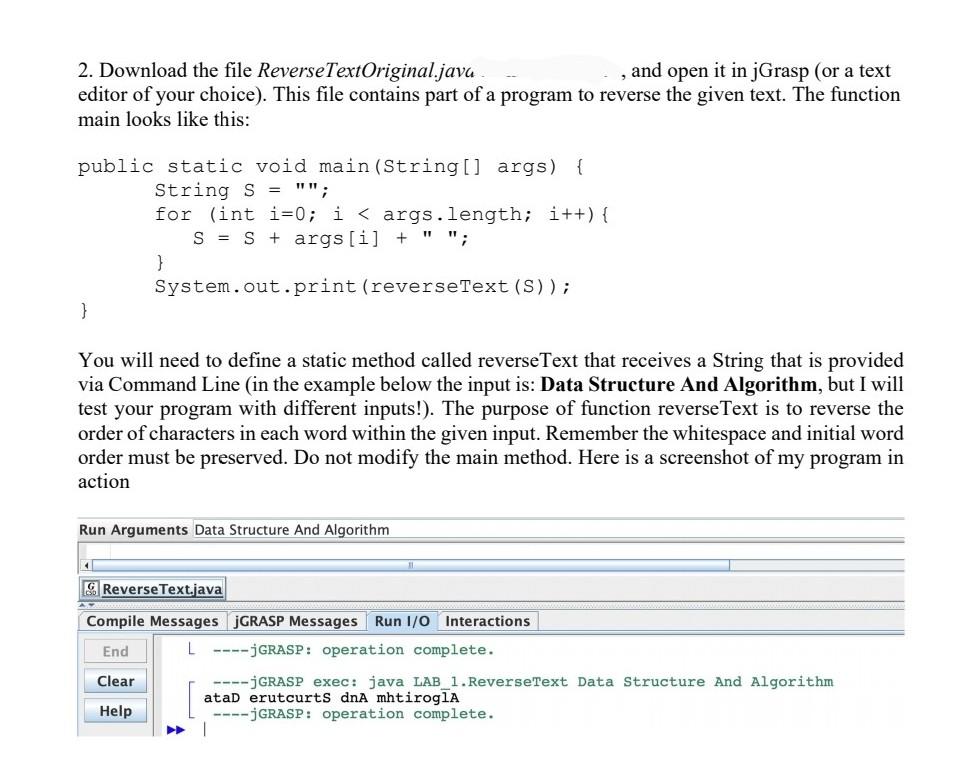Click the upward splitter triangle above message tabs
Viewport: 975px width, 768px height.
(x=81, y=605)
